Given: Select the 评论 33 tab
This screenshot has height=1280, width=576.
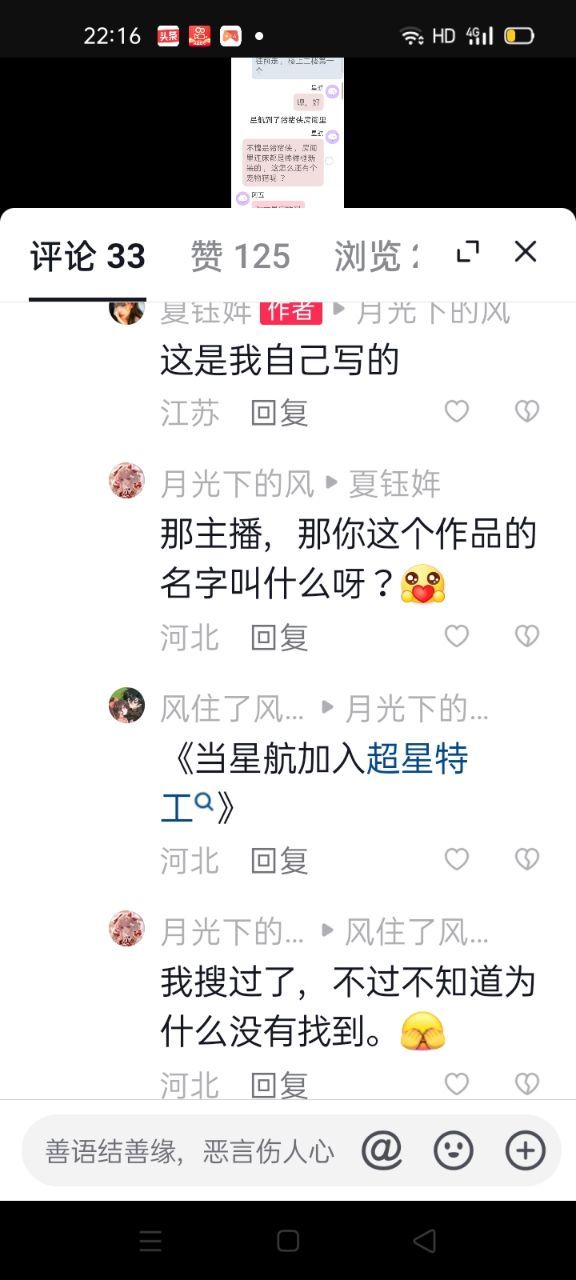Looking at the screenshot, I should tap(88, 257).
